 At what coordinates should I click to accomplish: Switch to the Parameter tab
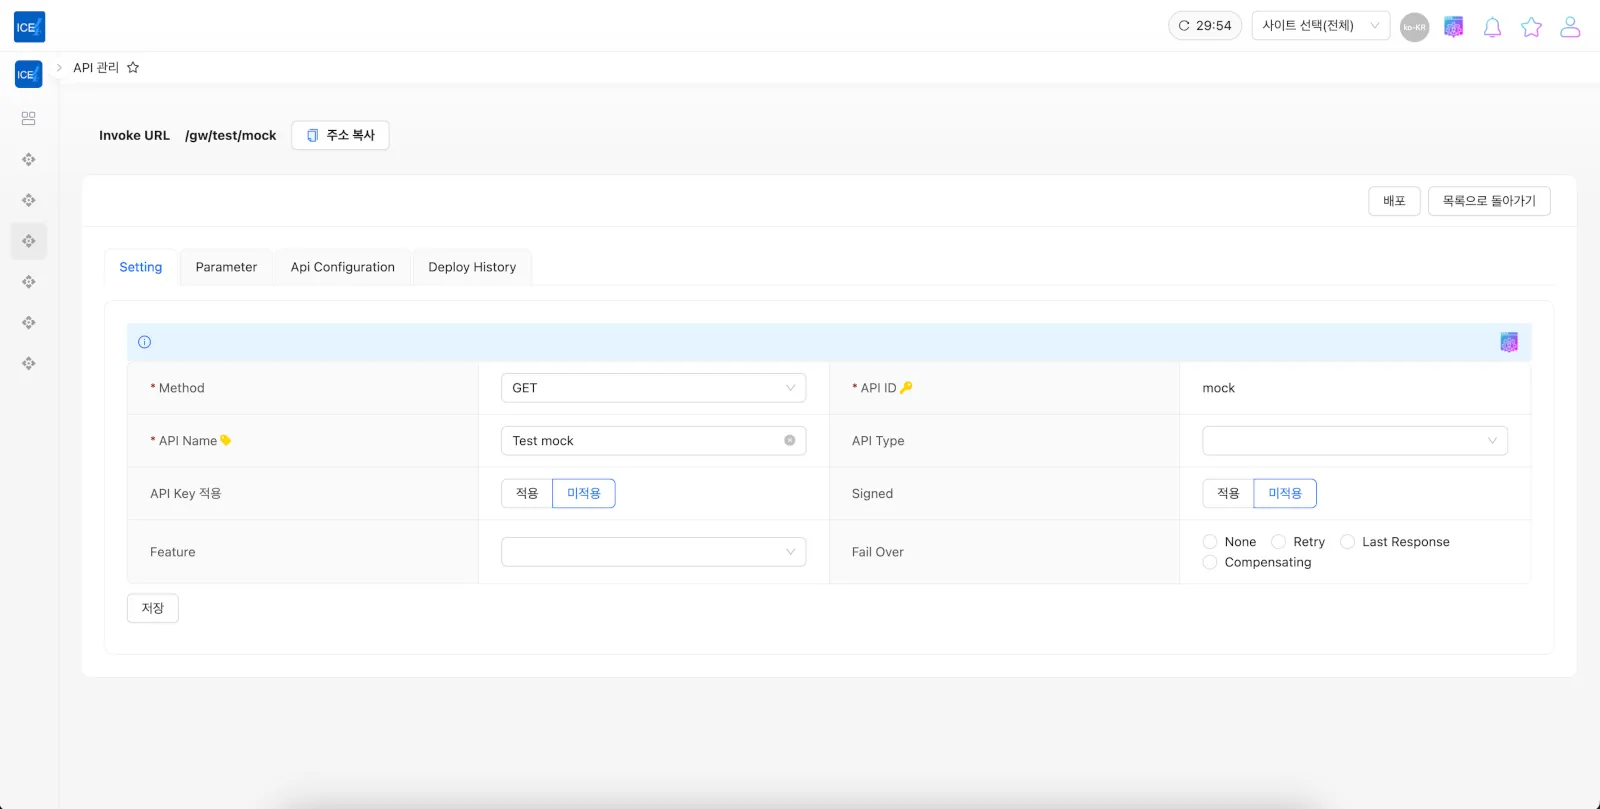coord(226,267)
